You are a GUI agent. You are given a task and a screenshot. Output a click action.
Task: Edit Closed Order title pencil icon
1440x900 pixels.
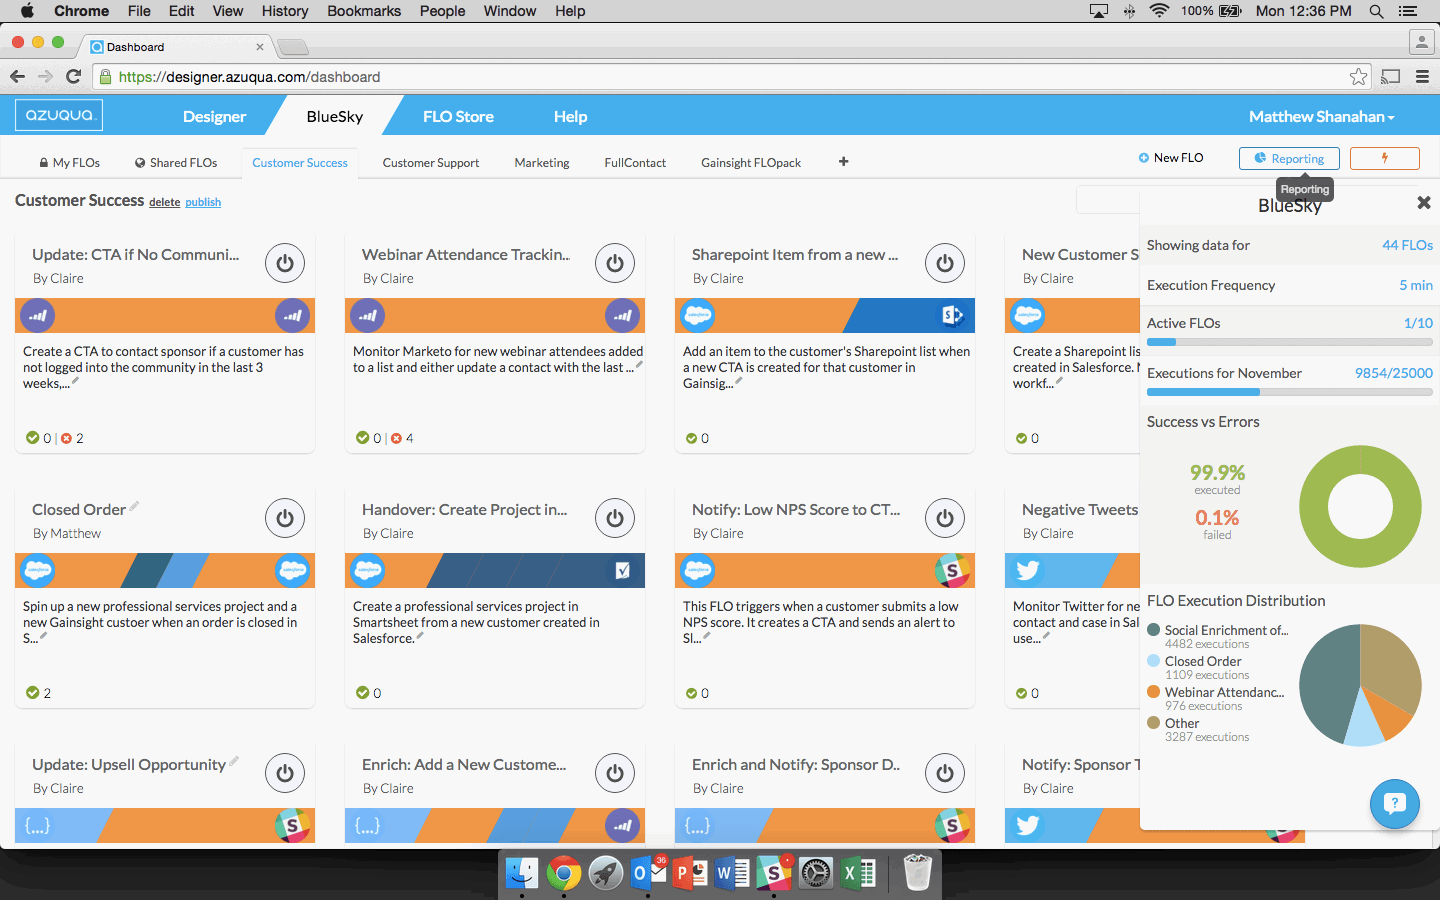pos(134,506)
